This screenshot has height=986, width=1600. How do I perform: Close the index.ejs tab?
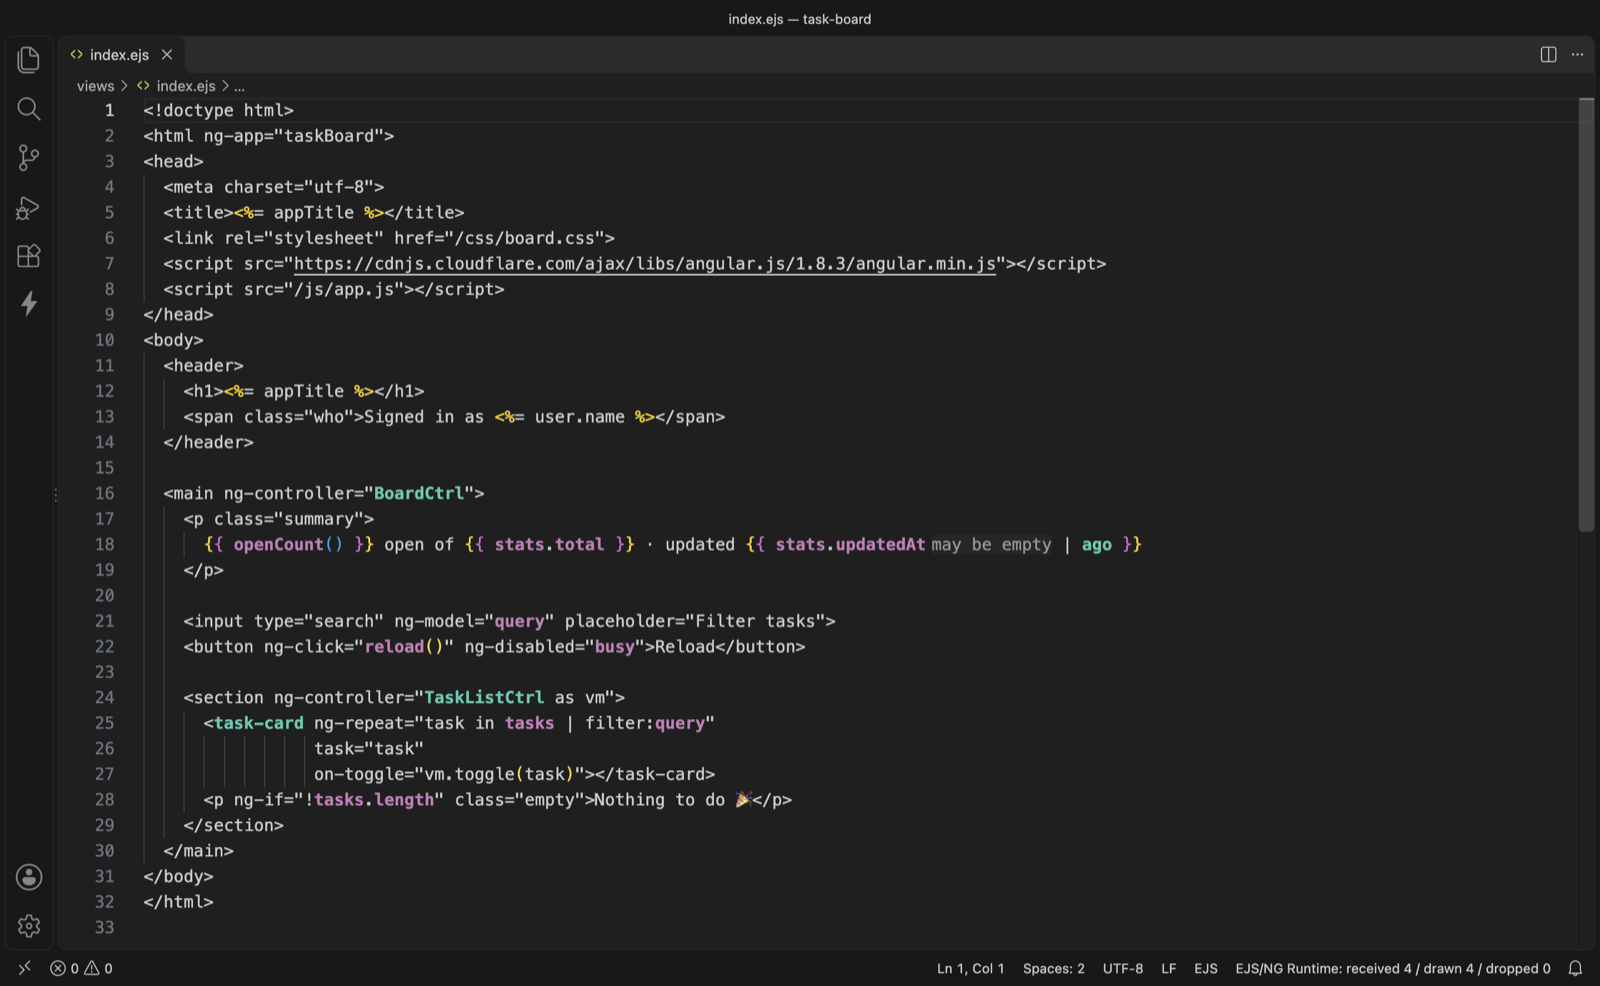167,55
